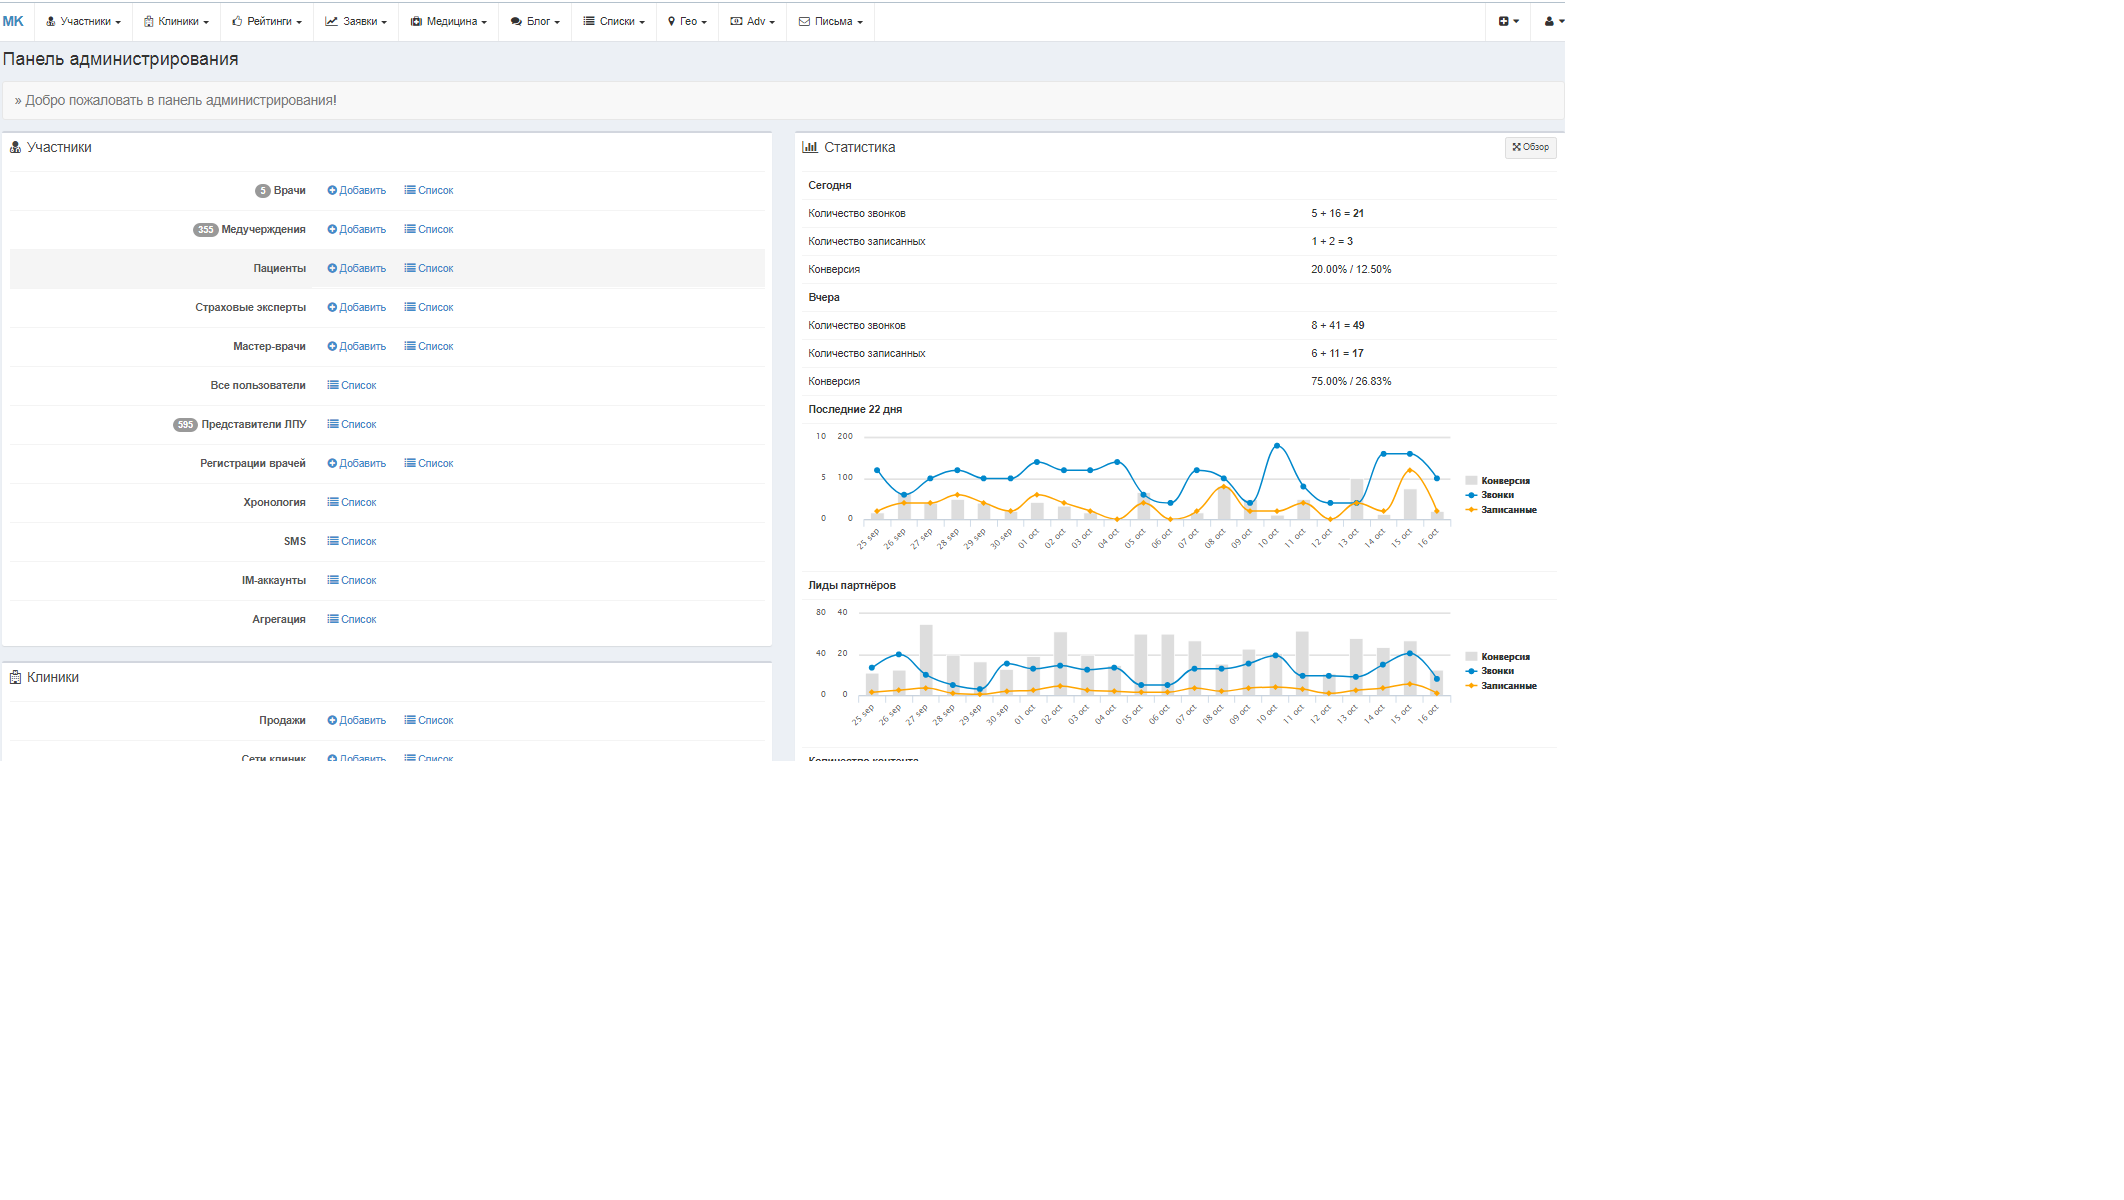
Task: Click the Статистика bar chart icon
Action: [810, 147]
